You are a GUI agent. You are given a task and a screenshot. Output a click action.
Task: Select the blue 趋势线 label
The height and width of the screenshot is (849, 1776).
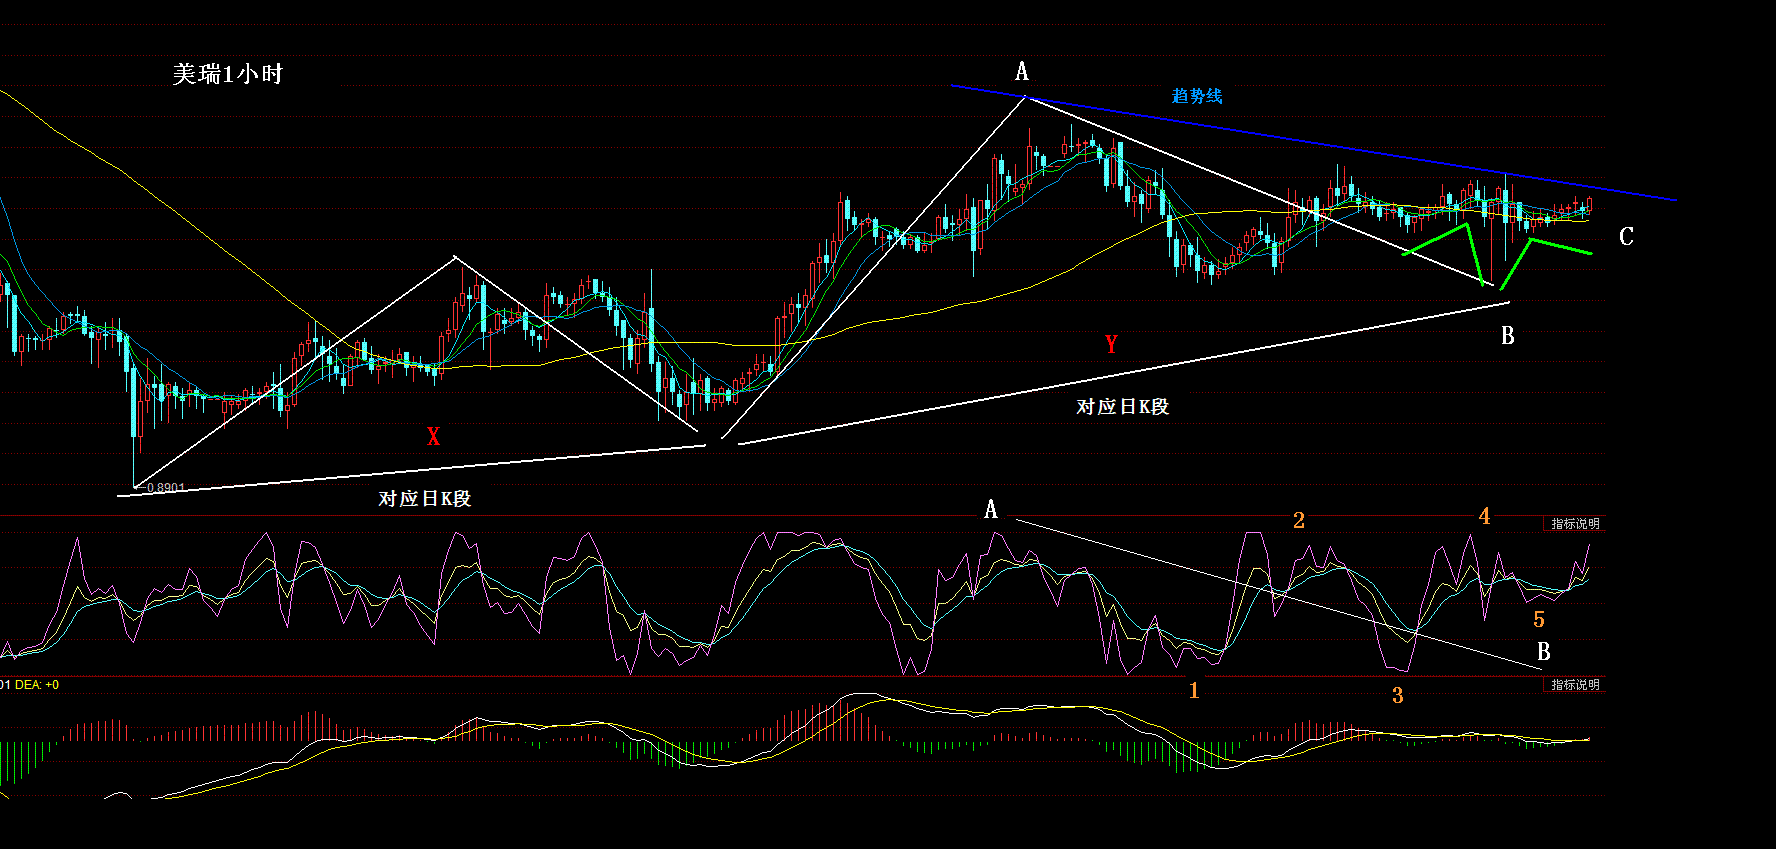[1197, 96]
